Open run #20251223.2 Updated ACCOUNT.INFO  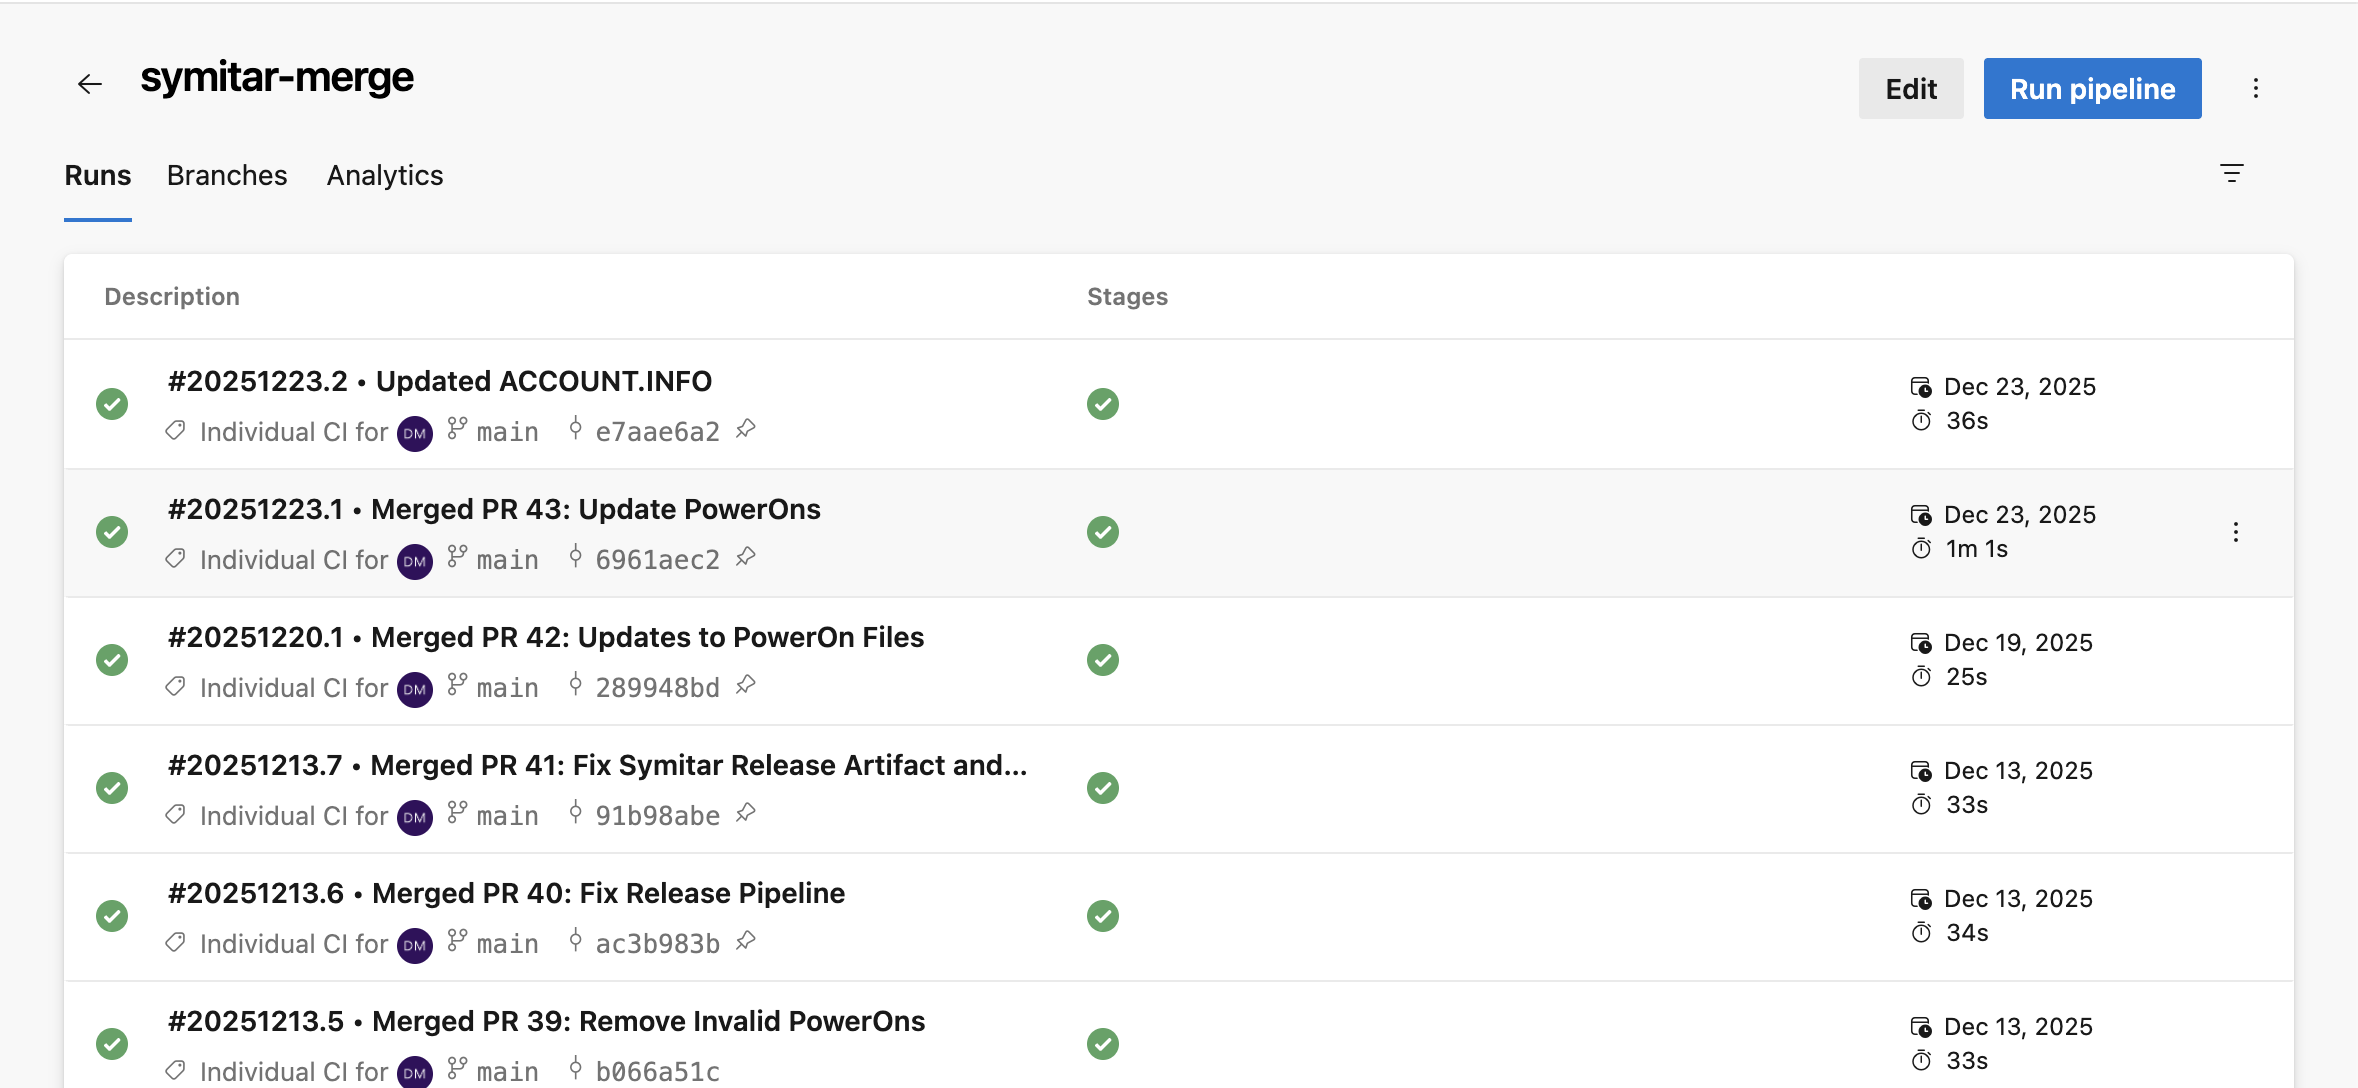440,381
